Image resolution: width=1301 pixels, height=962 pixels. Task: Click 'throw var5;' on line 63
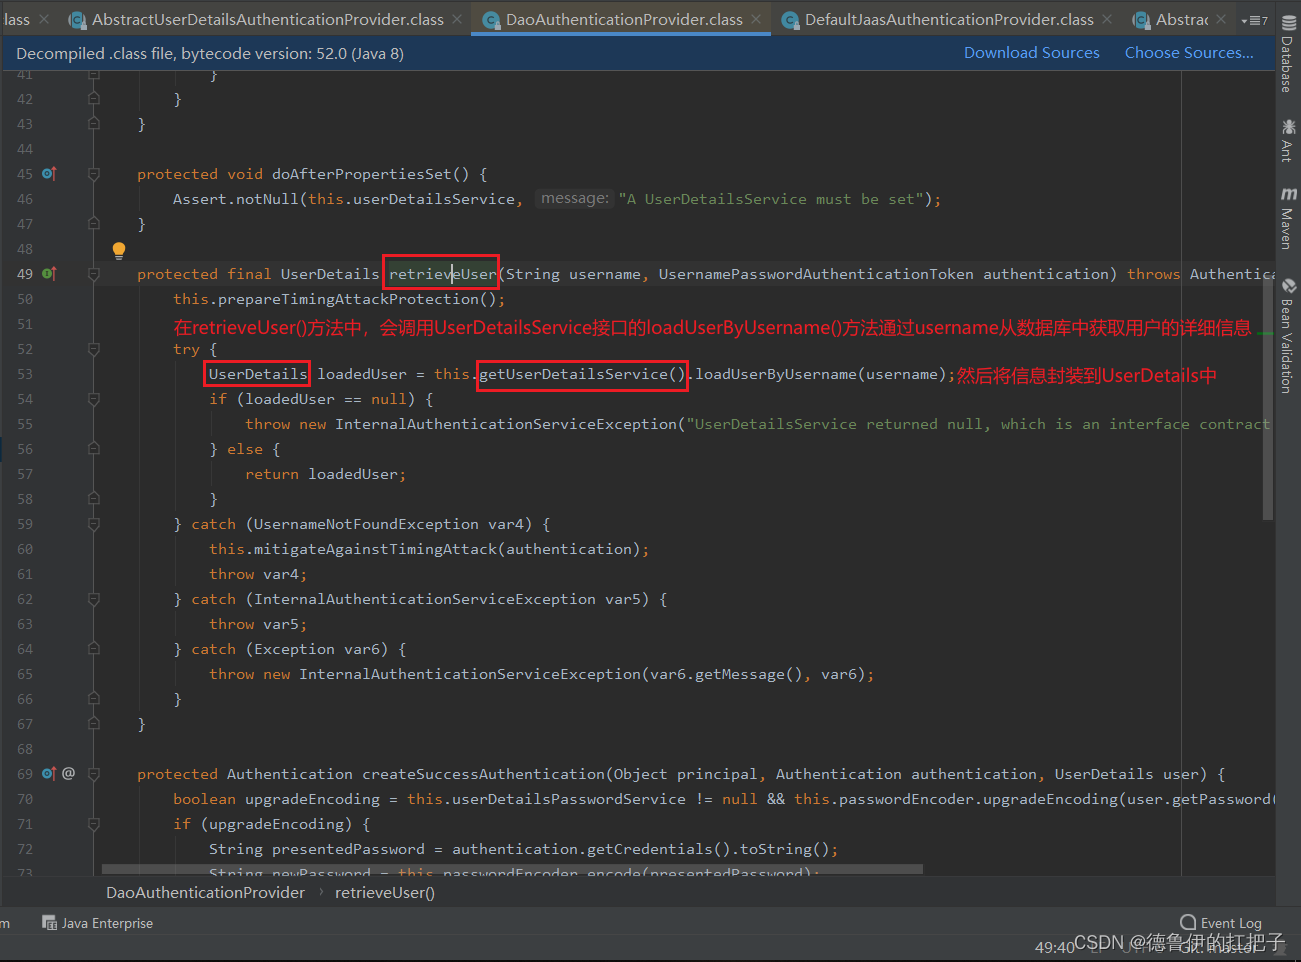(x=258, y=624)
